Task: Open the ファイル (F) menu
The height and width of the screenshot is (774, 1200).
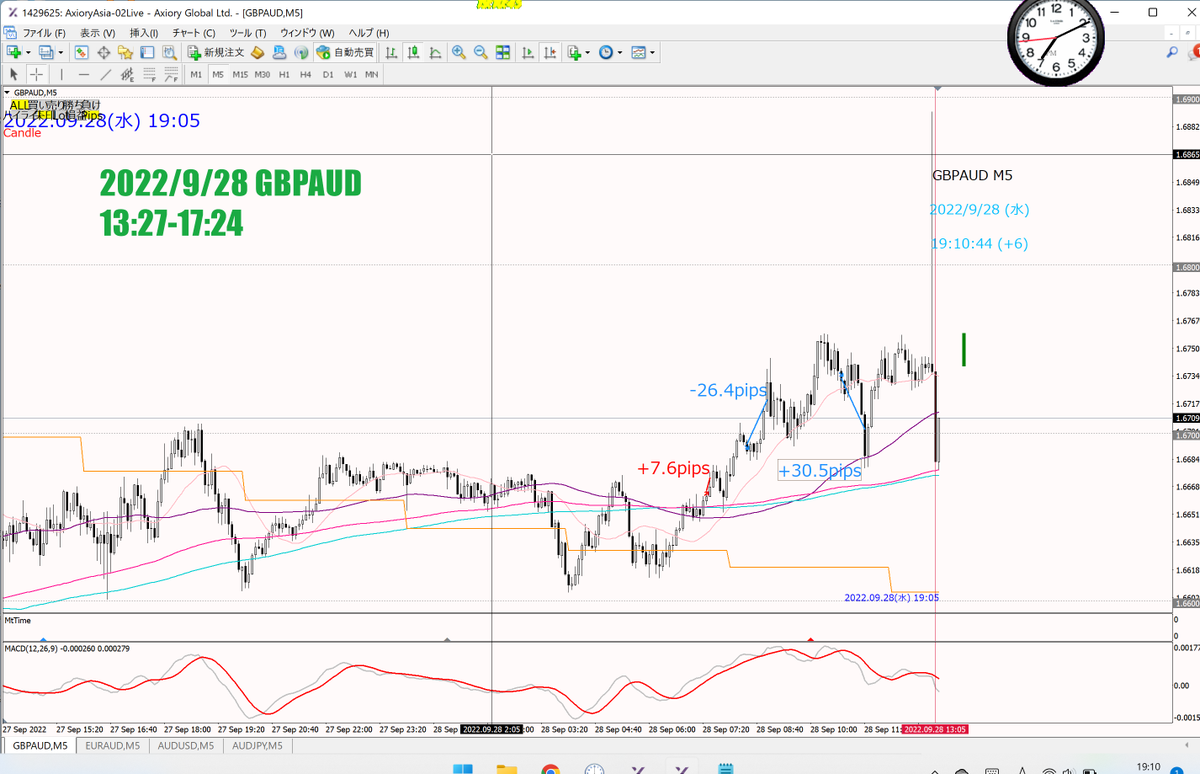Action: tap(44, 33)
